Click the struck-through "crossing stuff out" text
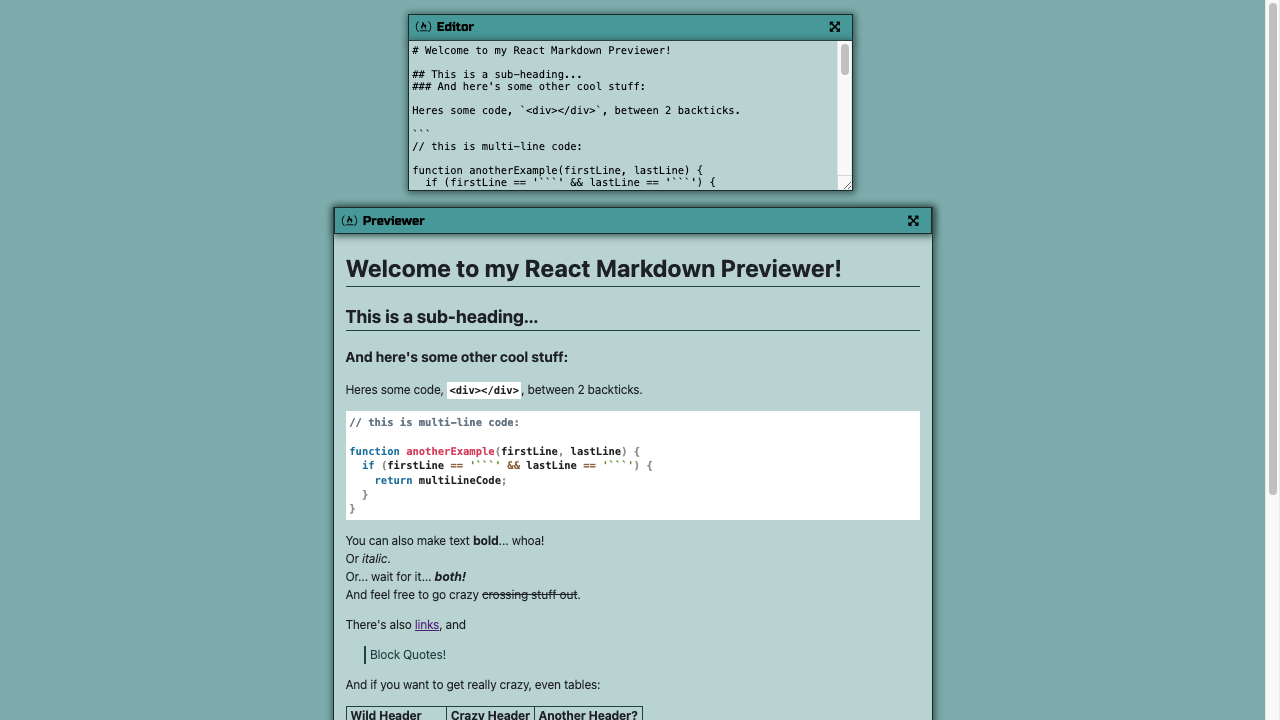This screenshot has width=1280, height=720. [530, 595]
